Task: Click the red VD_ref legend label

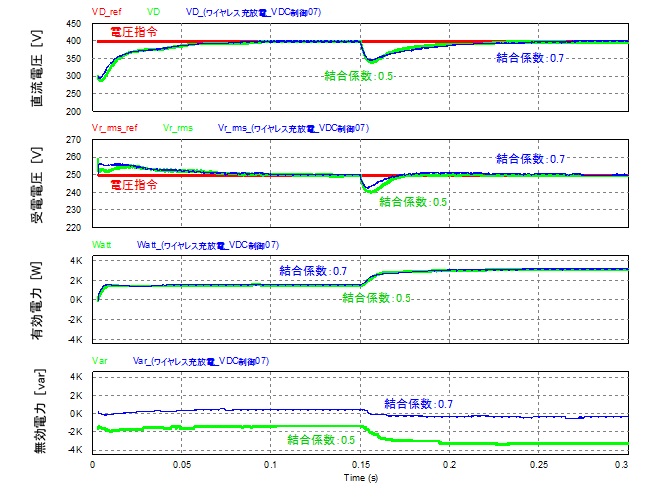Action: point(107,11)
